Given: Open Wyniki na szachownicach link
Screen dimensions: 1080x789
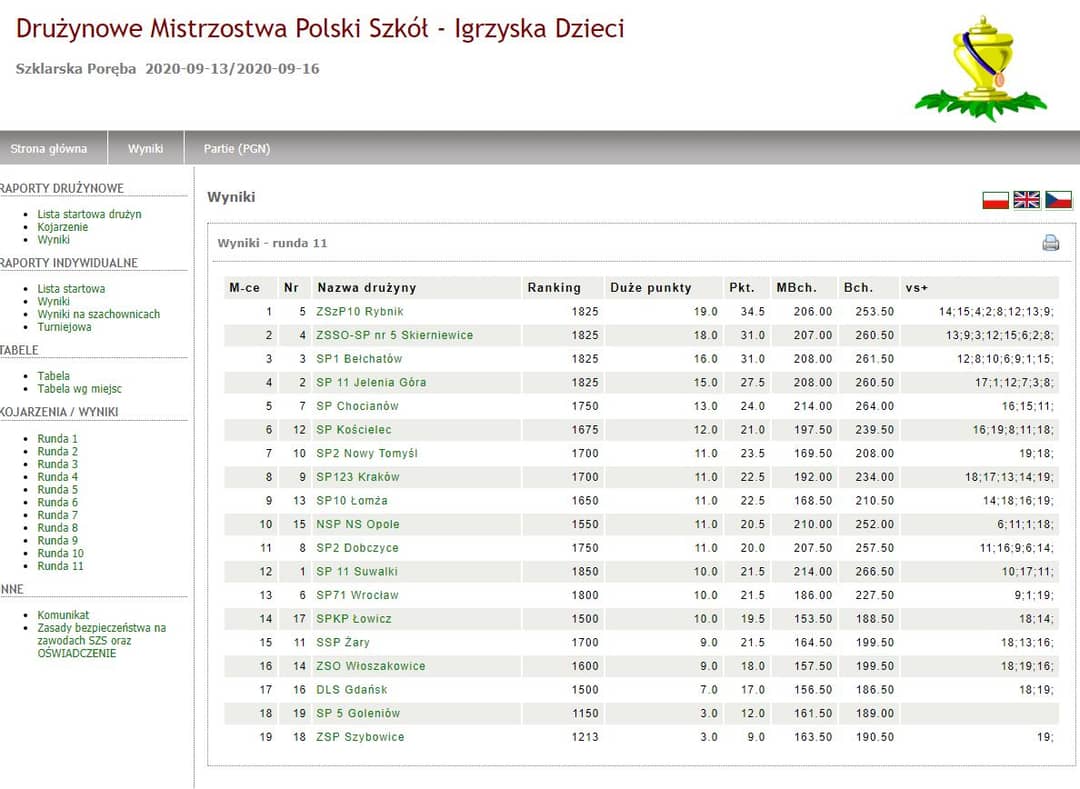Looking at the screenshot, I should pyautogui.click(x=98, y=314).
